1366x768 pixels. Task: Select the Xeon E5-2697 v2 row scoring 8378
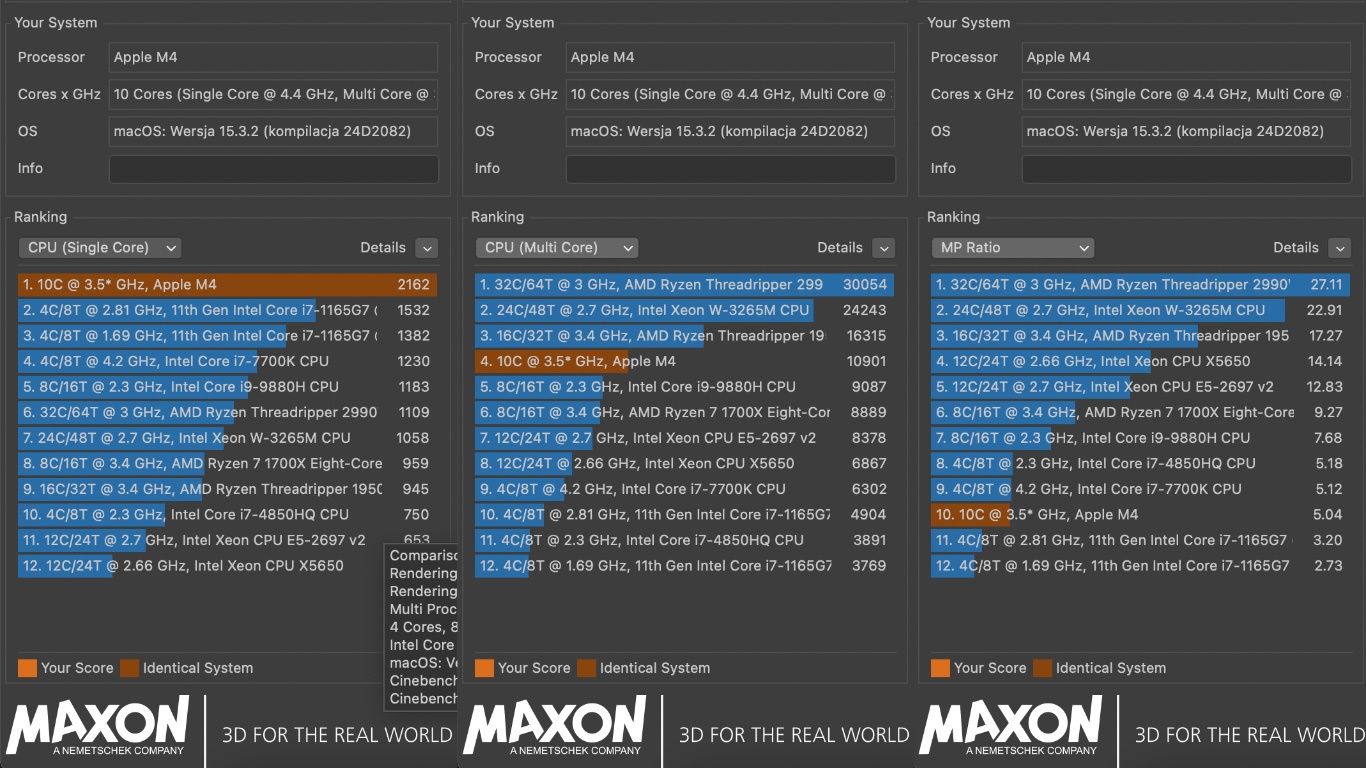684,438
